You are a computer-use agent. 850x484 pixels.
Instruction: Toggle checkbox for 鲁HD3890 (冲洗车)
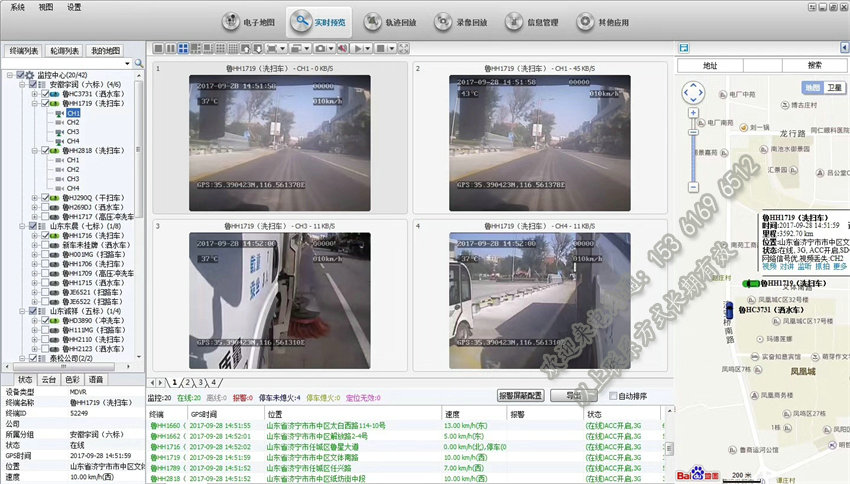click(x=46, y=320)
